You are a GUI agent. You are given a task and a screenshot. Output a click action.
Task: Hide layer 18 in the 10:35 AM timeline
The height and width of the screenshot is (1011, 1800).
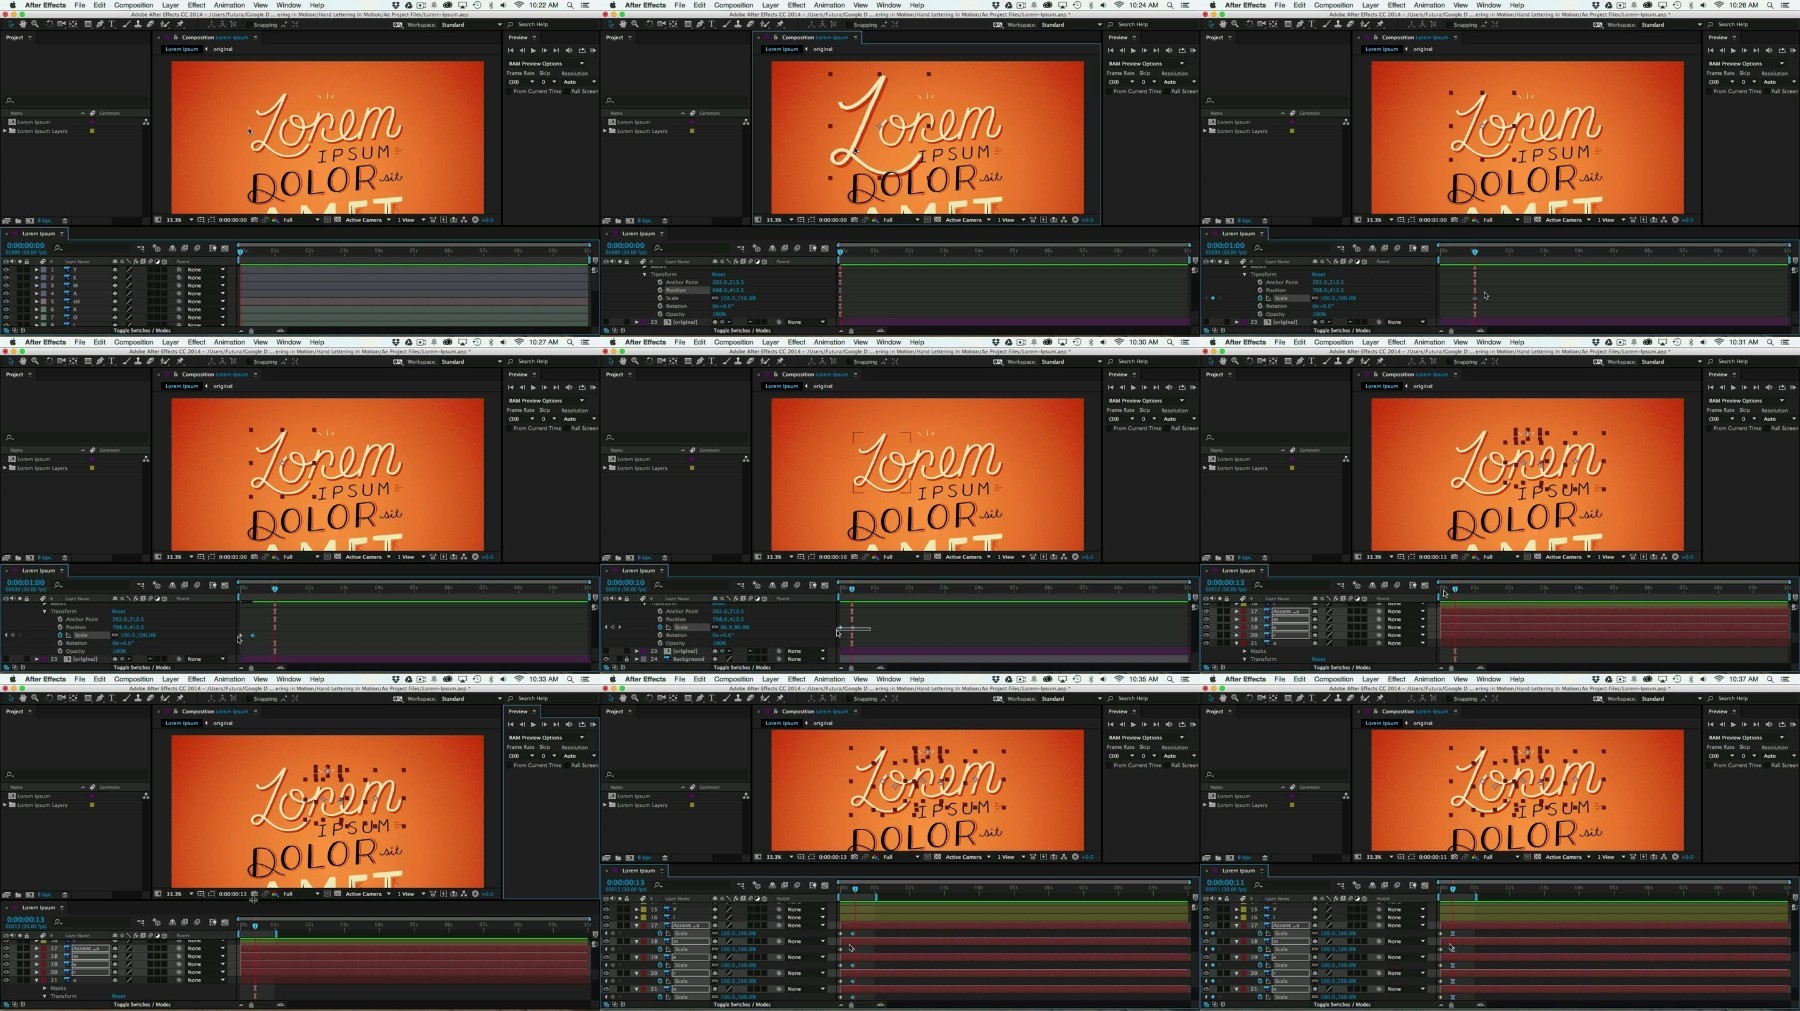pyautogui.click(x=606, y=941)
